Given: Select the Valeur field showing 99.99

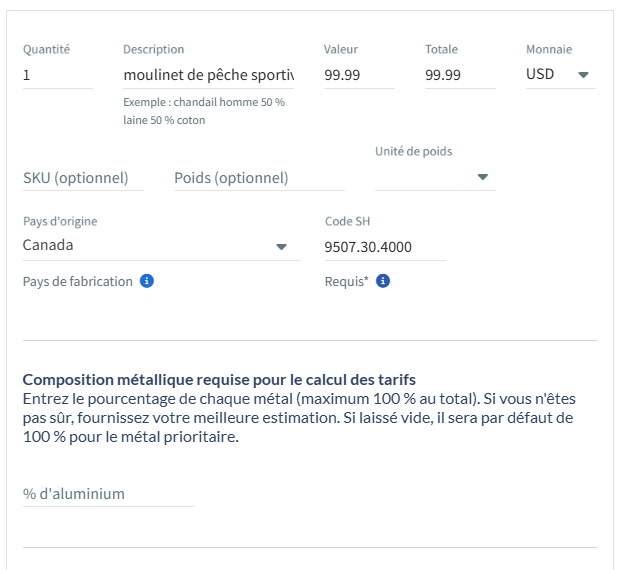Looking at the screenshot, I should [x=359, y=75].
